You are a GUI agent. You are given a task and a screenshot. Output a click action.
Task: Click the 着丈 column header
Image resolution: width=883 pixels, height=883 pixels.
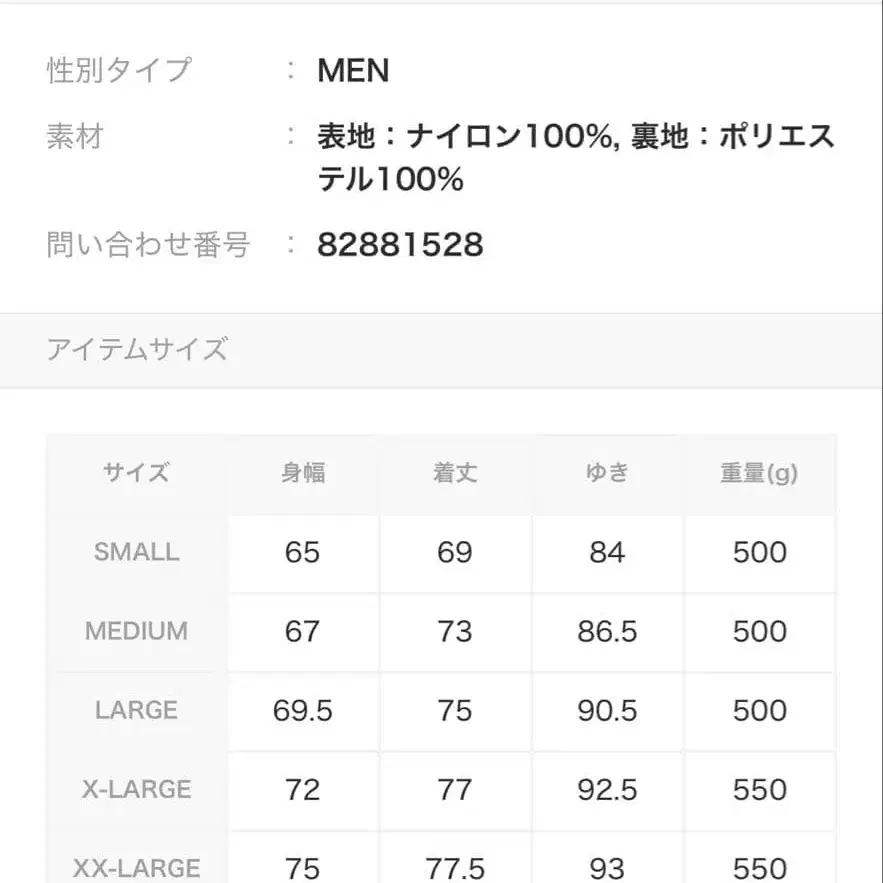[x=455, y=473]
